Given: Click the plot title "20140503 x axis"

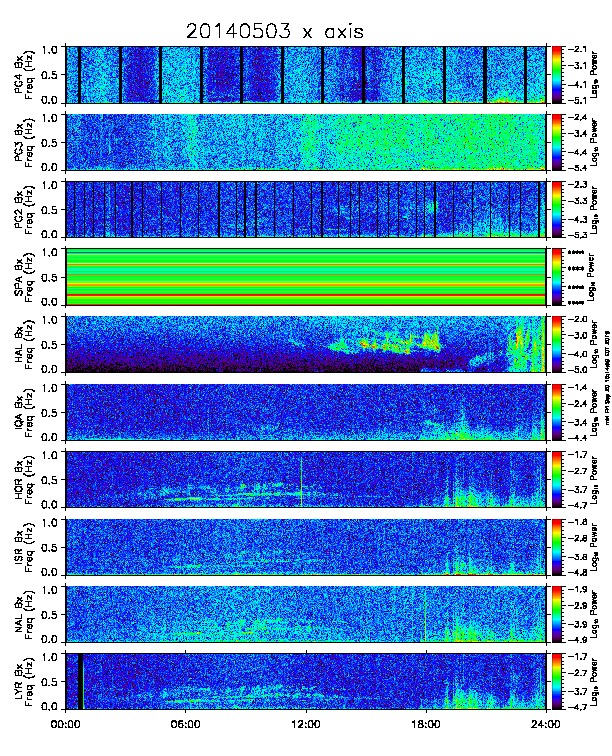Looking at the screenshot, I should pyautogui.click(x=274, y=32).
